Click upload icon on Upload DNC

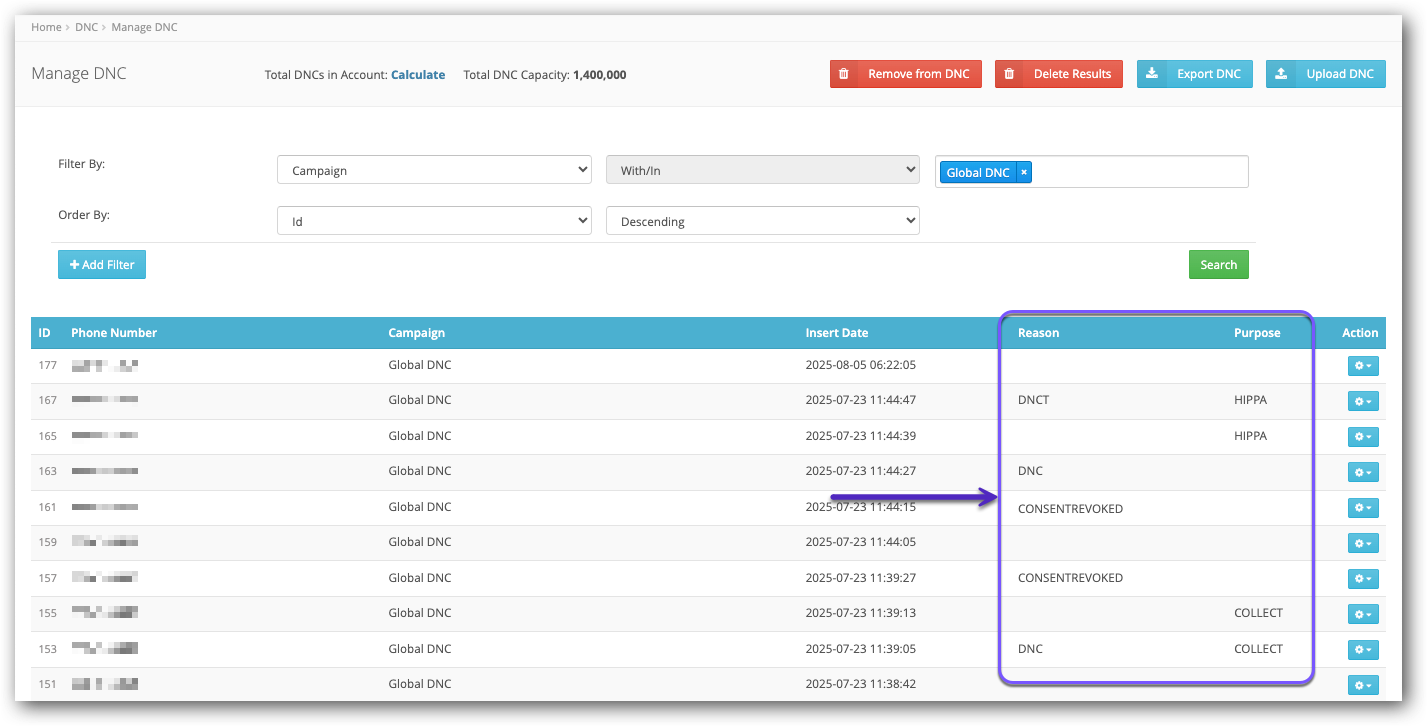pos(1281,74)
